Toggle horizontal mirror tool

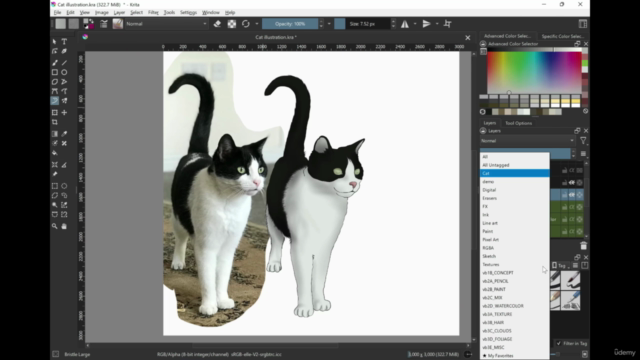pyautogui.click(x=404, y=24)
